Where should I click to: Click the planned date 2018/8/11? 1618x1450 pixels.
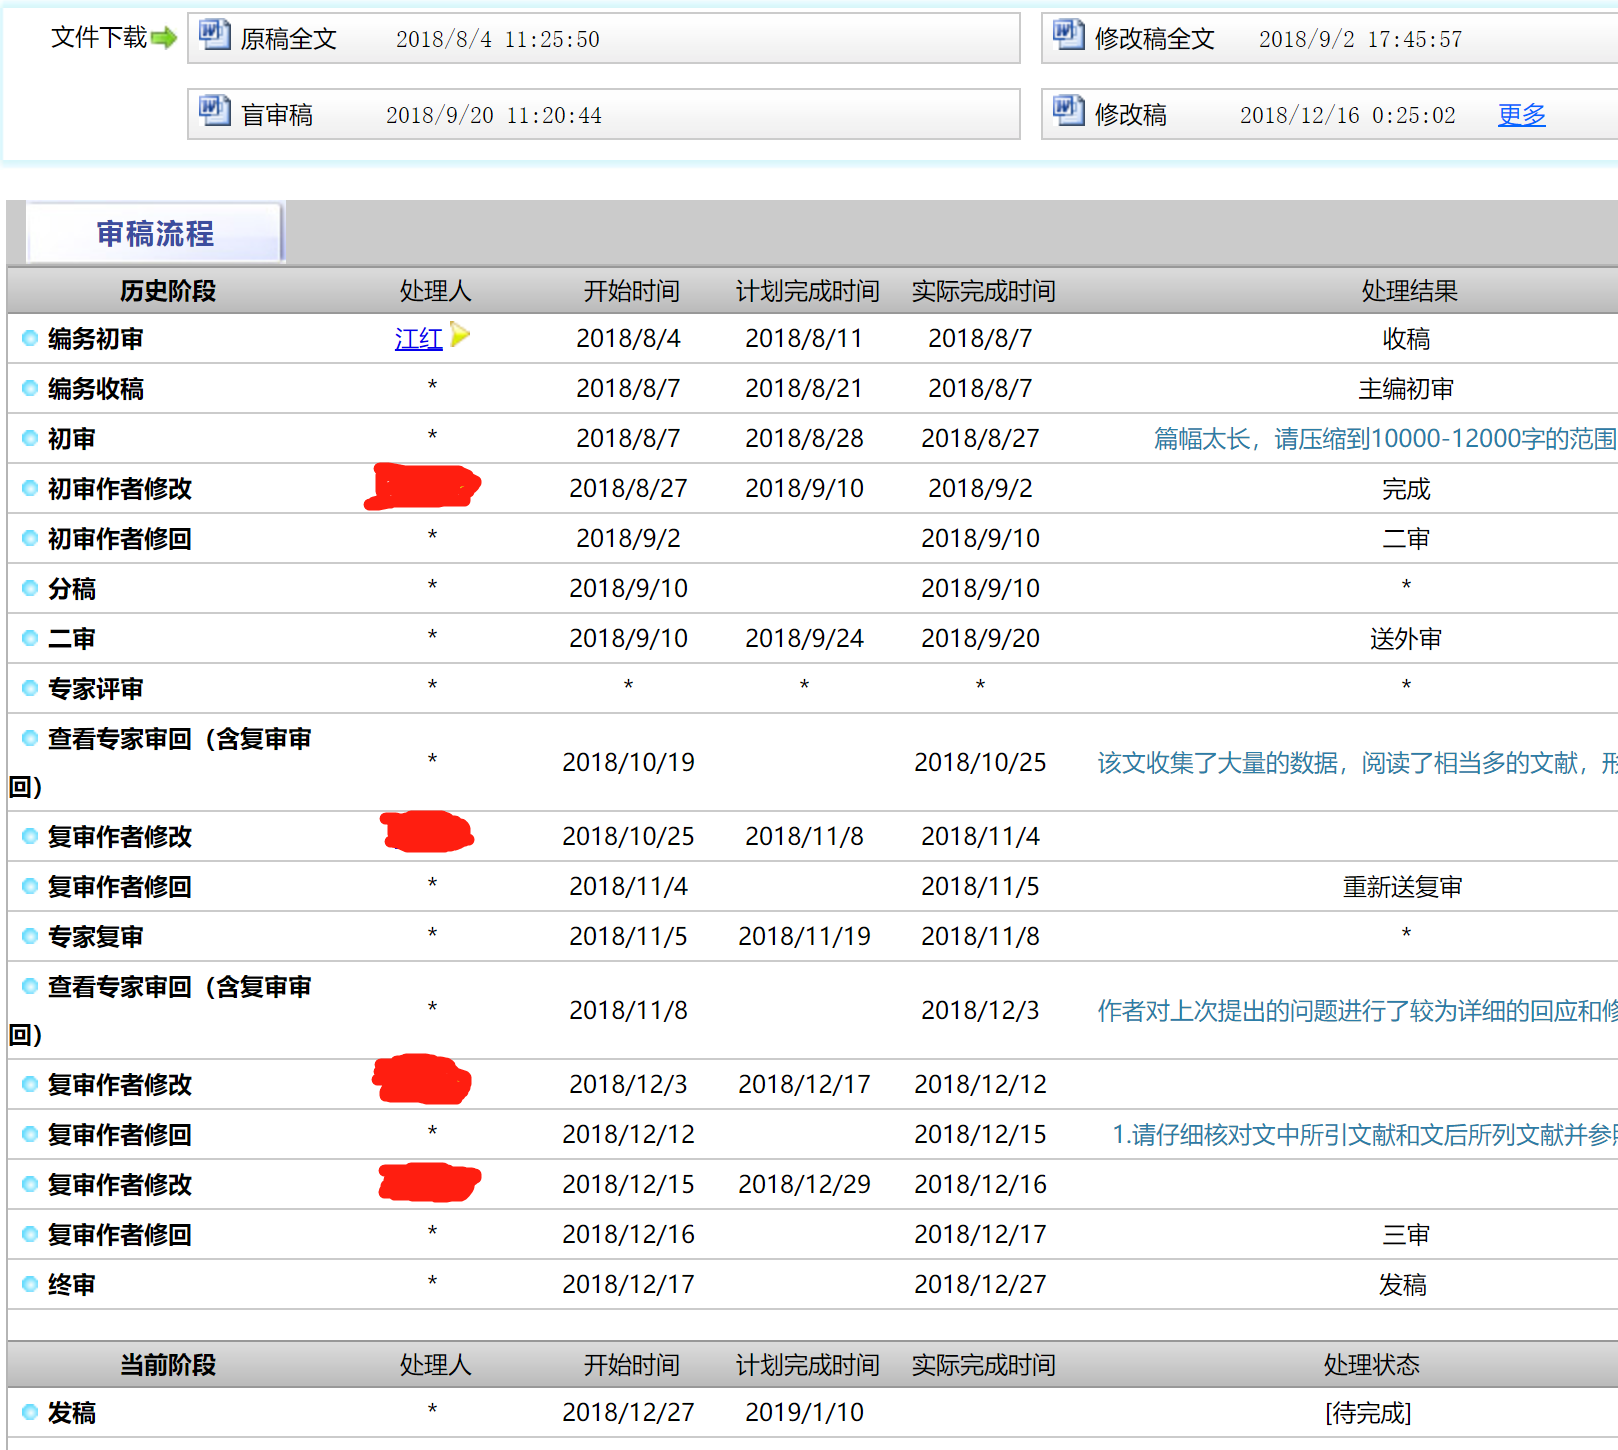(x=804, y=338)
